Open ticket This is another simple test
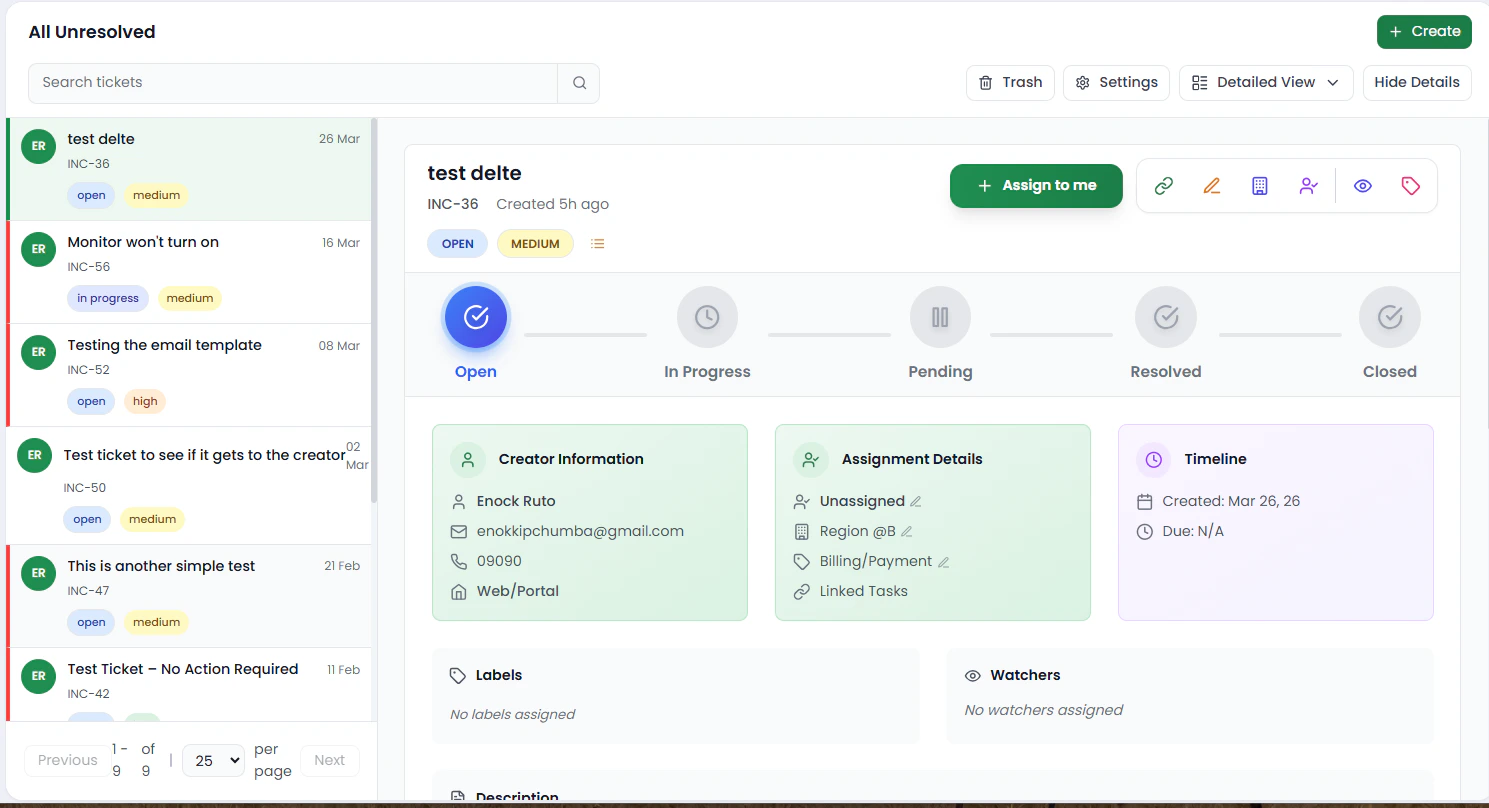 (190, 596)
